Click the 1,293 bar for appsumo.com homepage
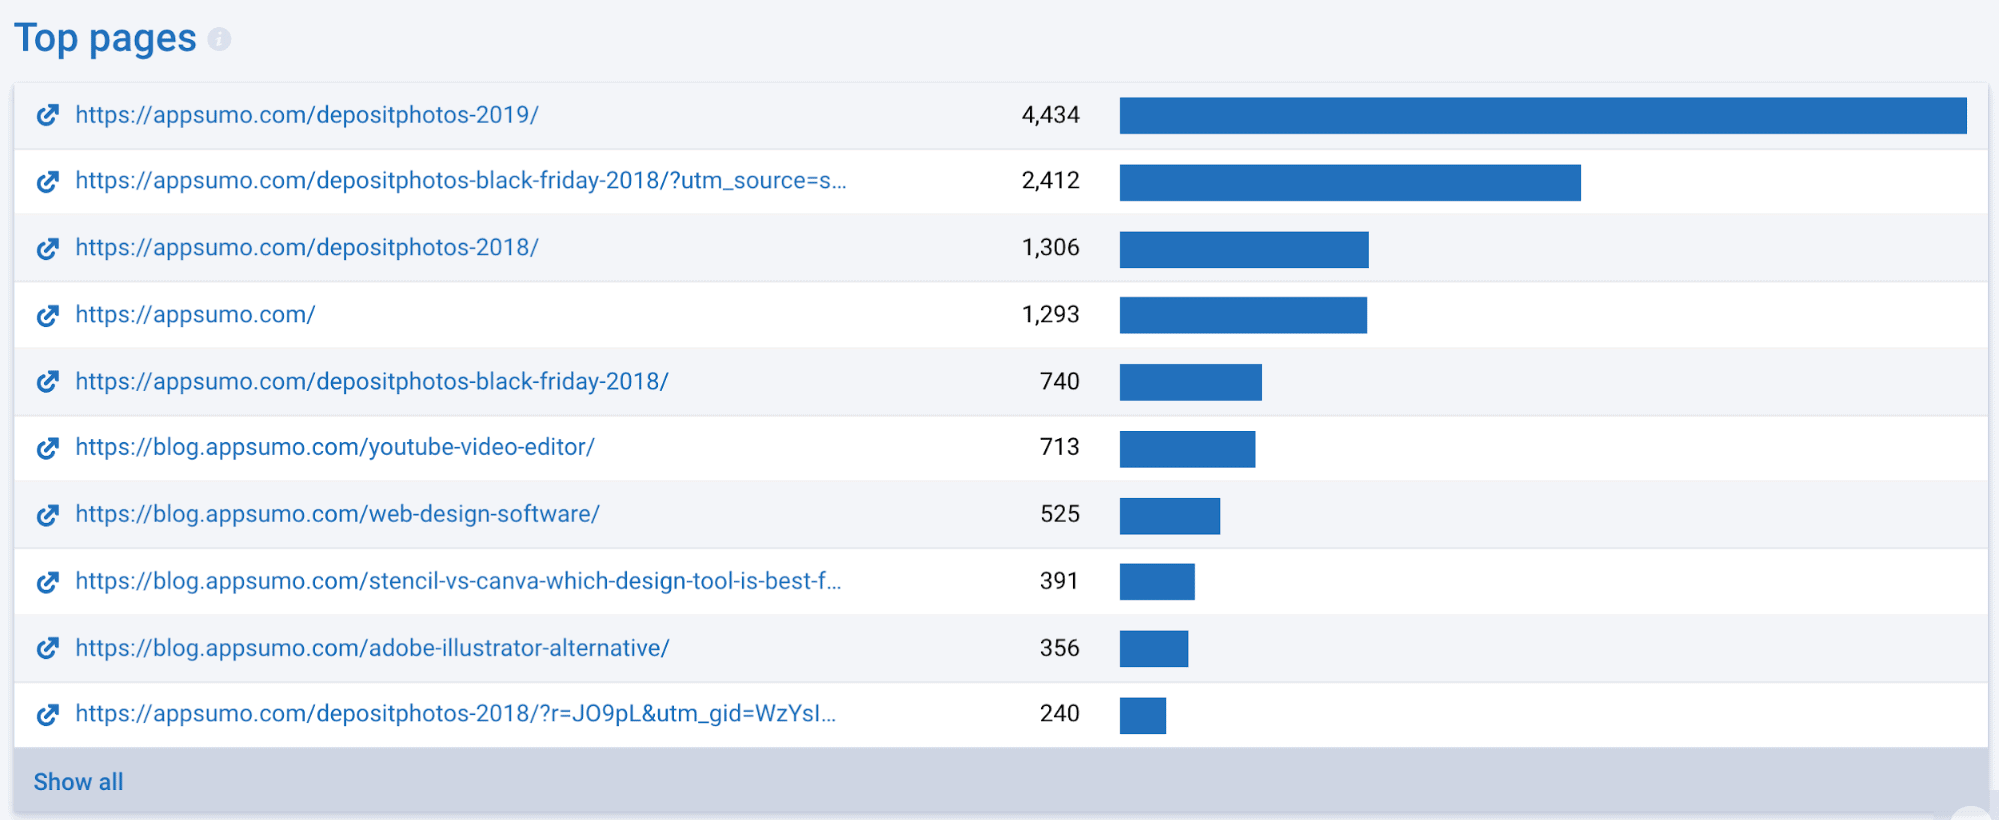This screenshot has width=1999, height=821. [1243, 315]
